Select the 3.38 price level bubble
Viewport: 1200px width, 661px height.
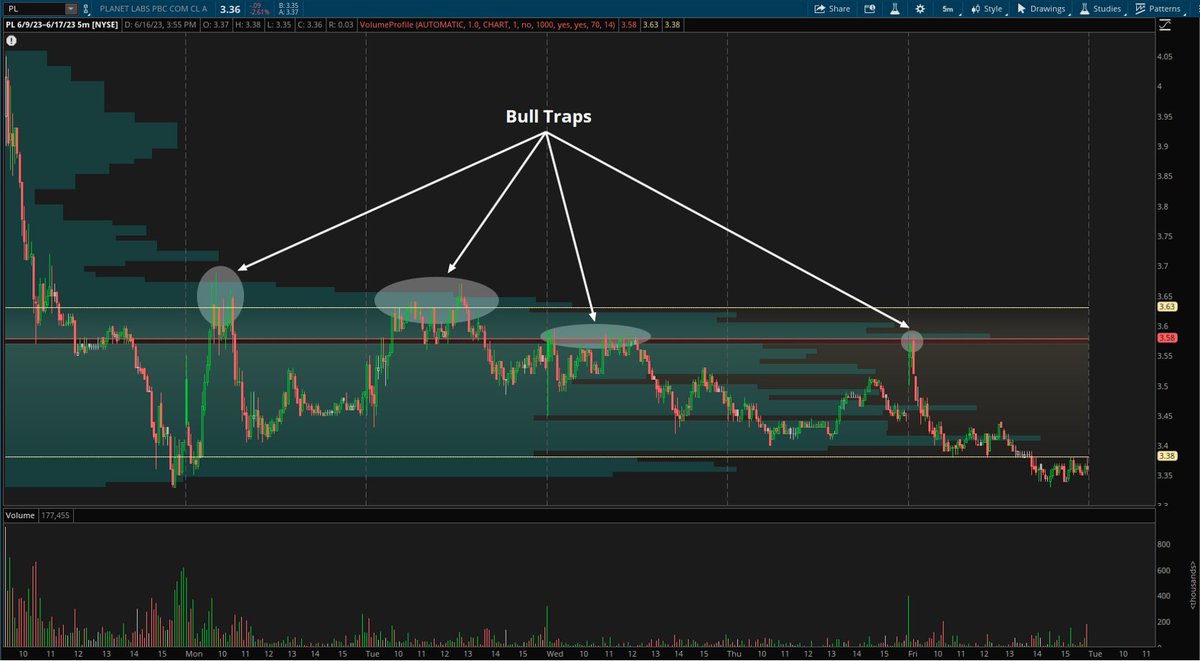1169,456
